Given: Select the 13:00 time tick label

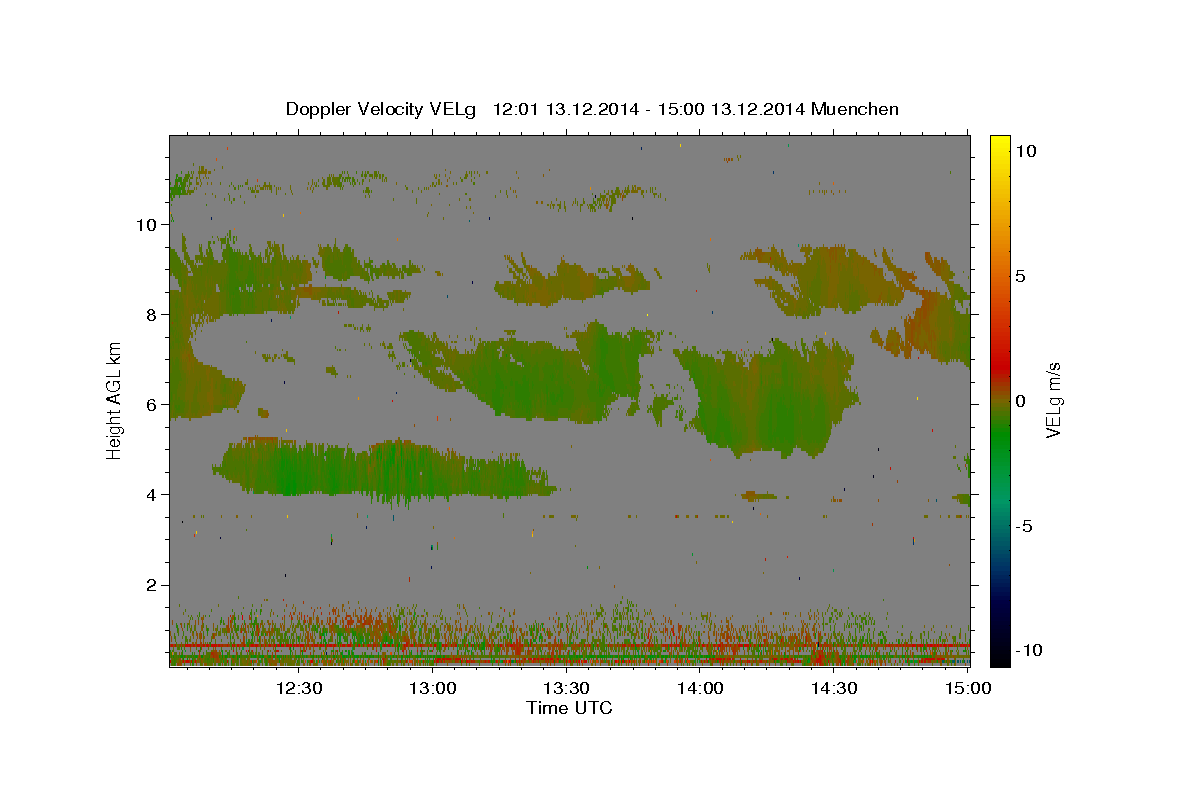Looking at the screenshot, I should pos(433,688).
